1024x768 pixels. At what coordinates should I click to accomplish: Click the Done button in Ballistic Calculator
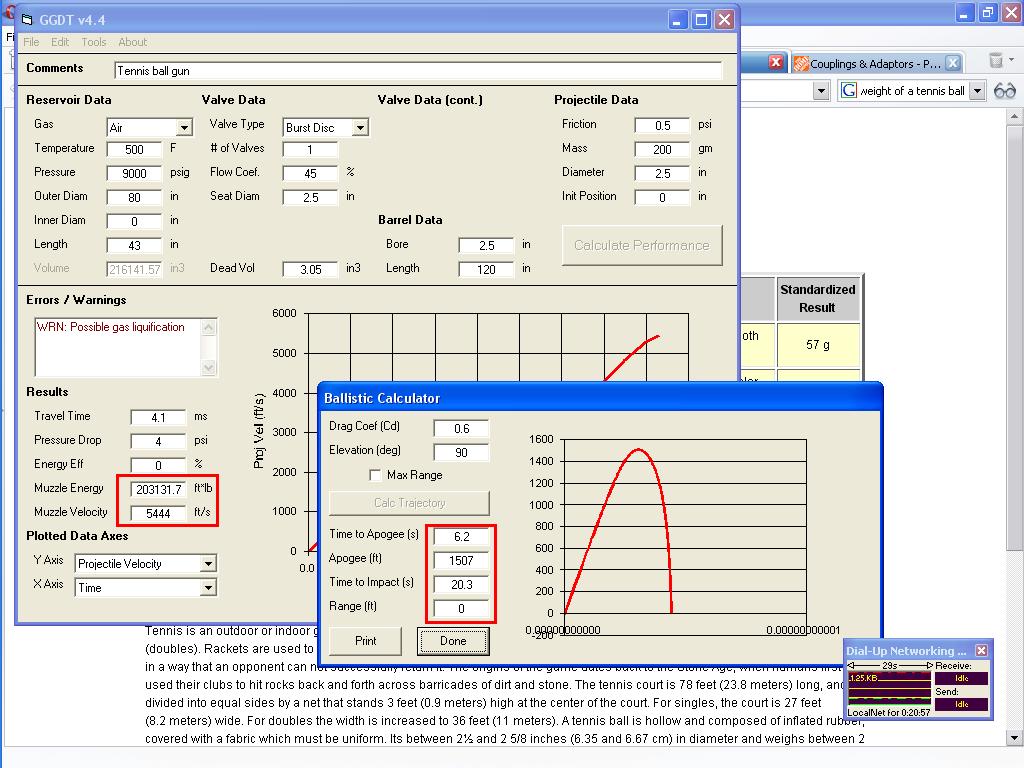point(452,641)
